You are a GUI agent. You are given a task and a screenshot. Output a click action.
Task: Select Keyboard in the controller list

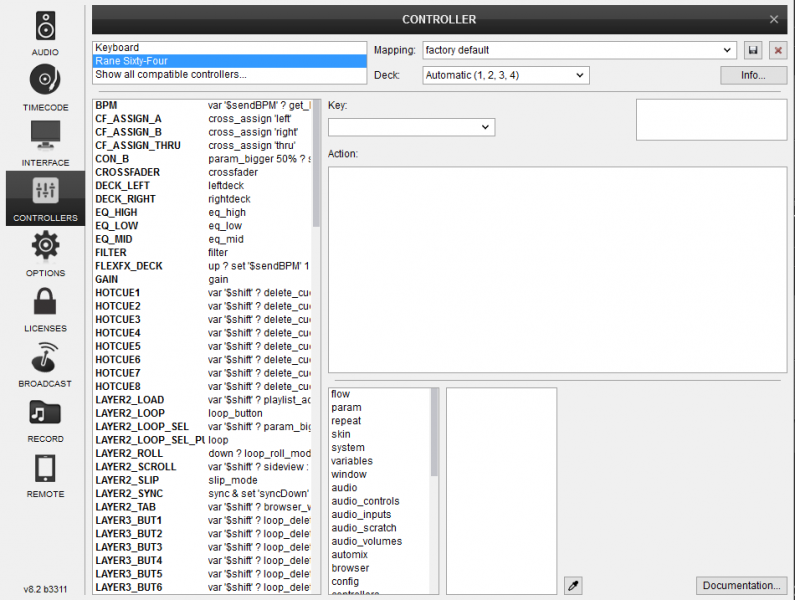click(230, 47)
